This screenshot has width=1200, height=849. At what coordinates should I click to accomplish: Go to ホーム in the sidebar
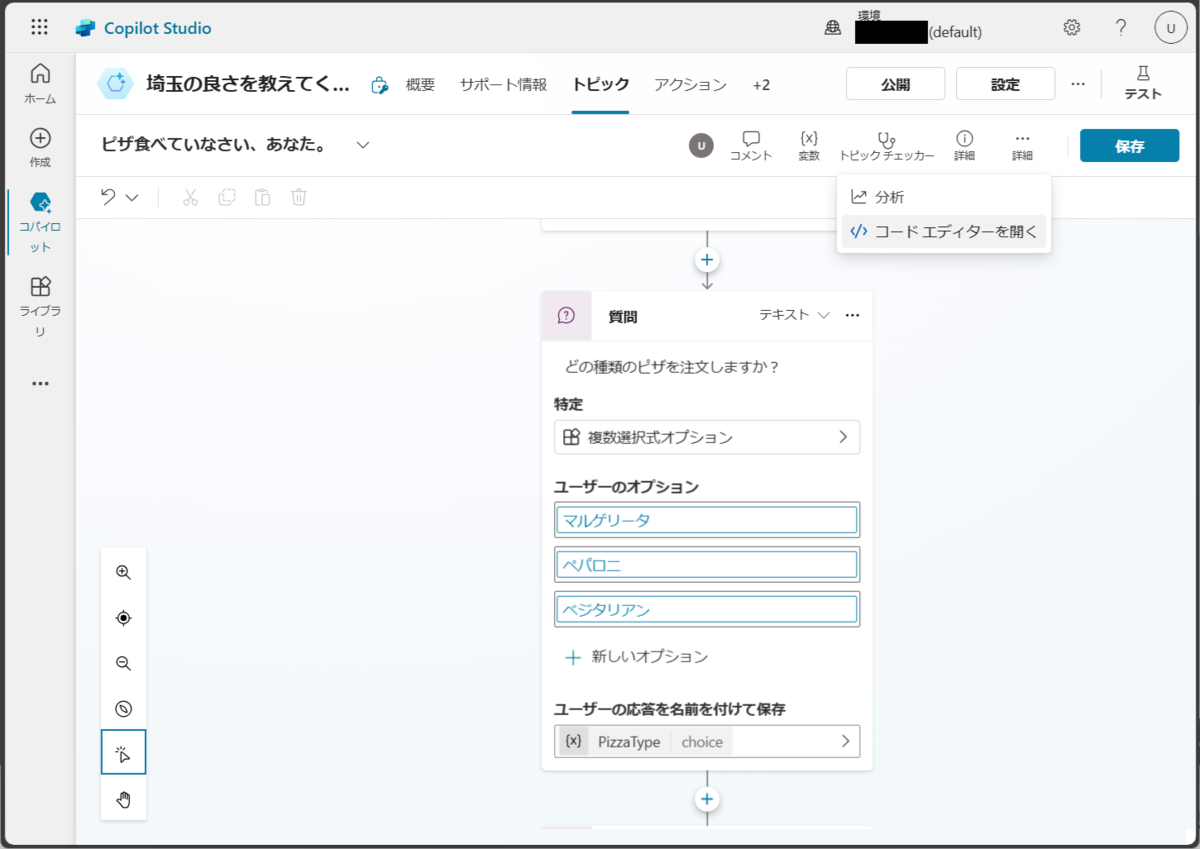click(40, 84)
